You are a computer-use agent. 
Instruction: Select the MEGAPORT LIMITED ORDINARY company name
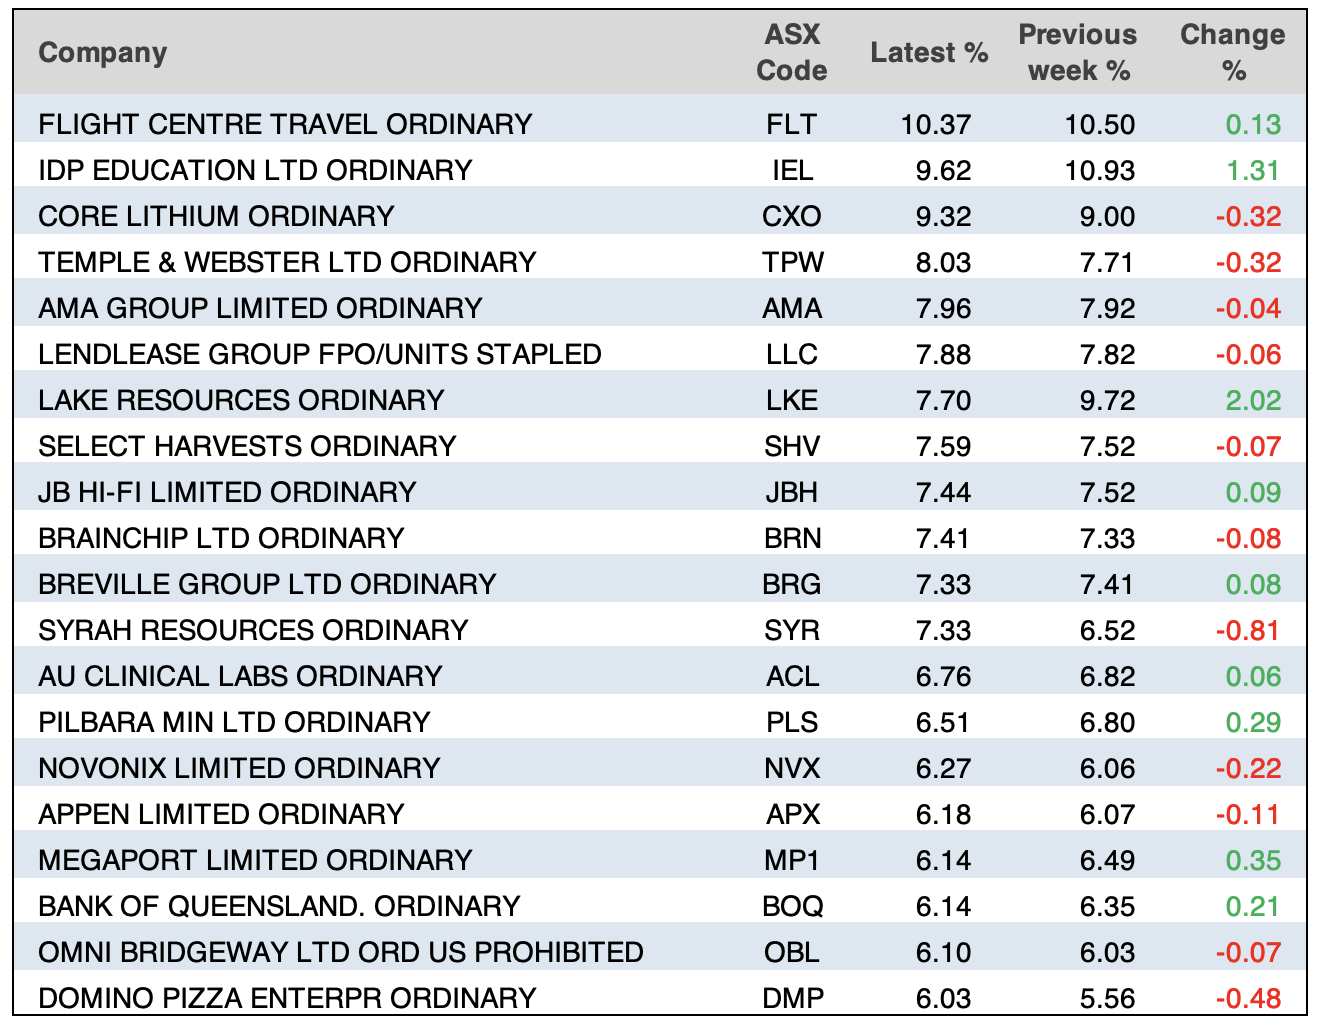click(255, 860)
